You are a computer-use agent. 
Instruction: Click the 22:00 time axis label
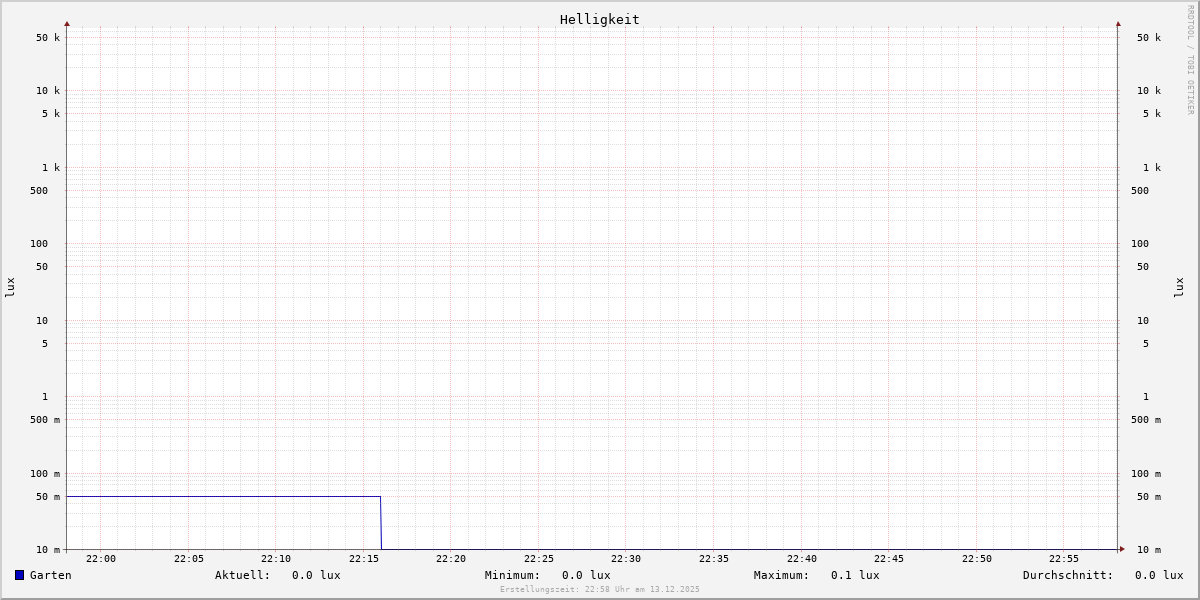click(101, 559)
